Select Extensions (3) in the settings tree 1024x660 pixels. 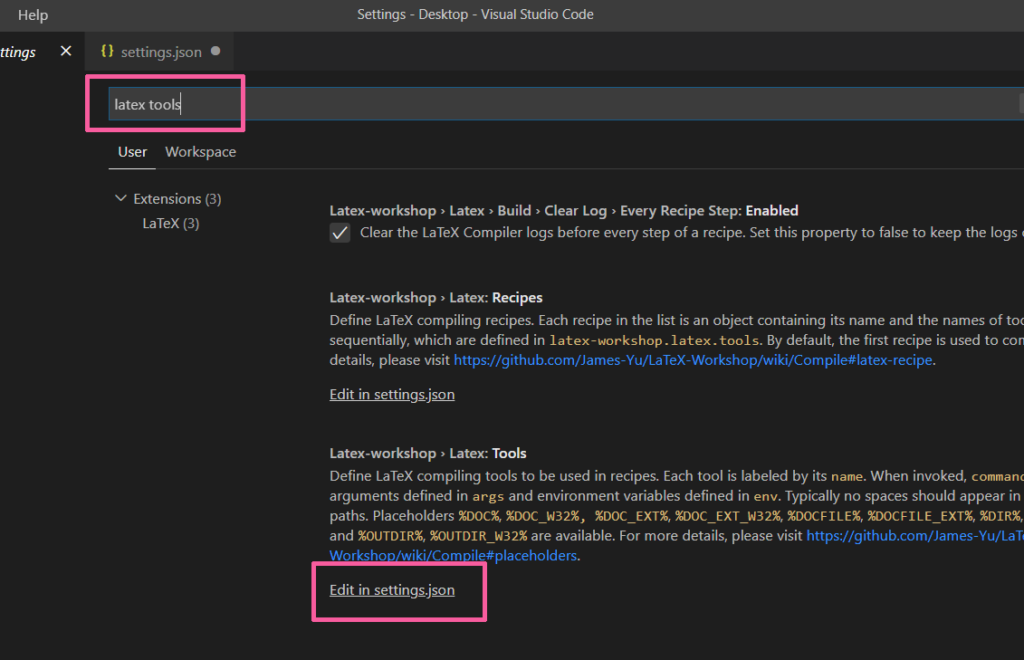click(x=177, y=198)
